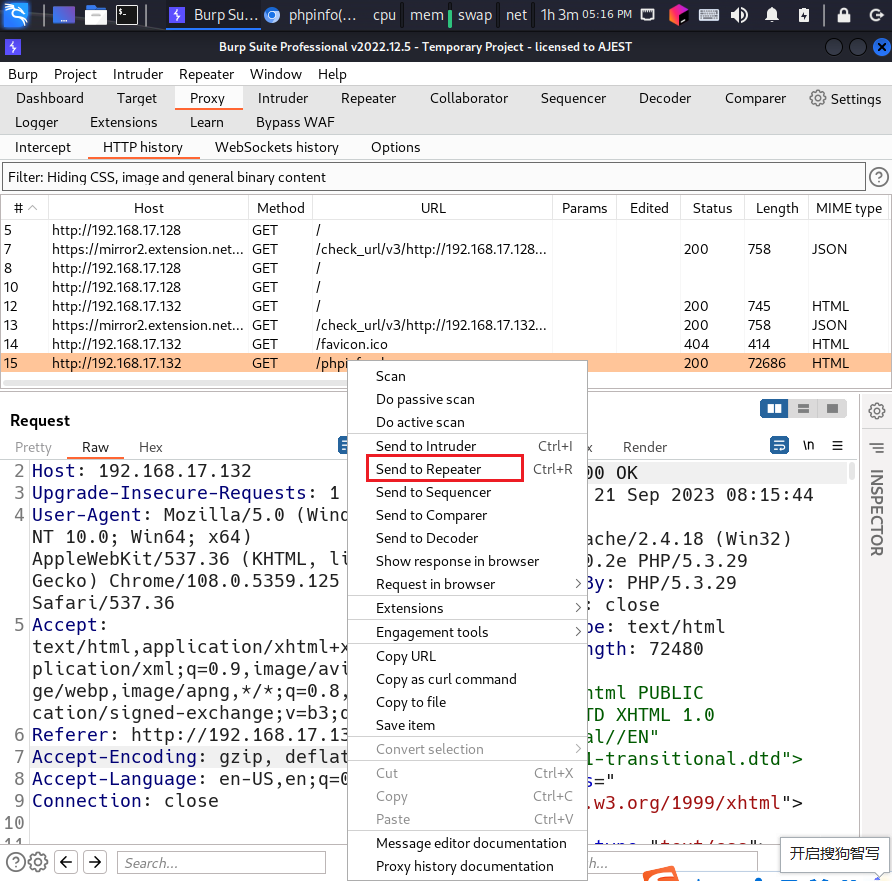Image resolution: width=892 pixels, height=881 pixels.
Task: Toggle the response show non-printable \n icon
Action: [808, 445]
